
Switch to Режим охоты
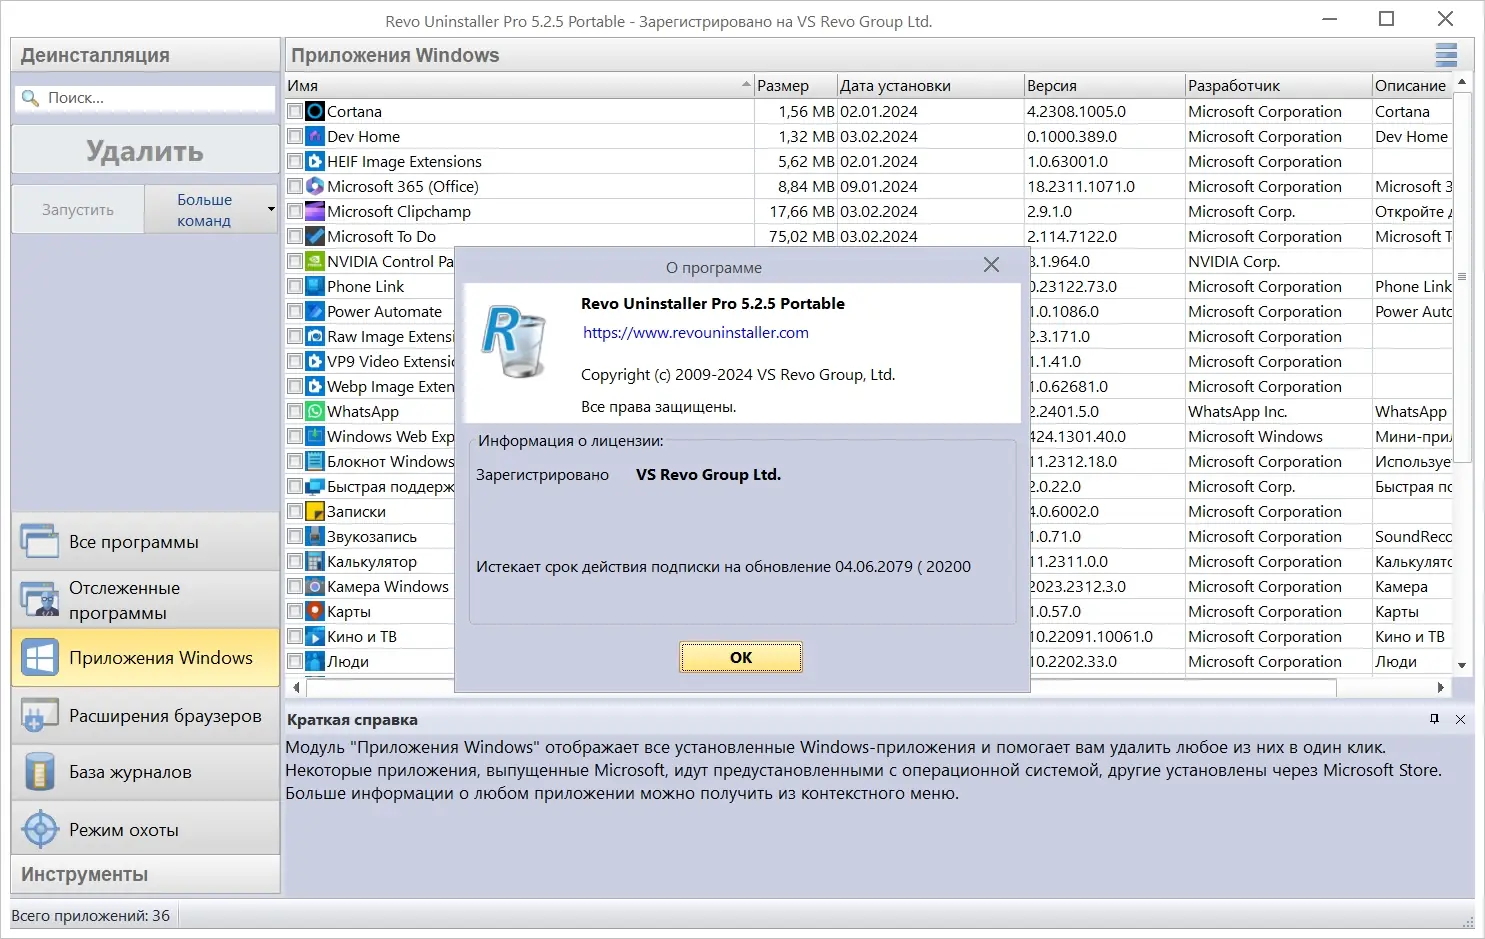[145, 829]
